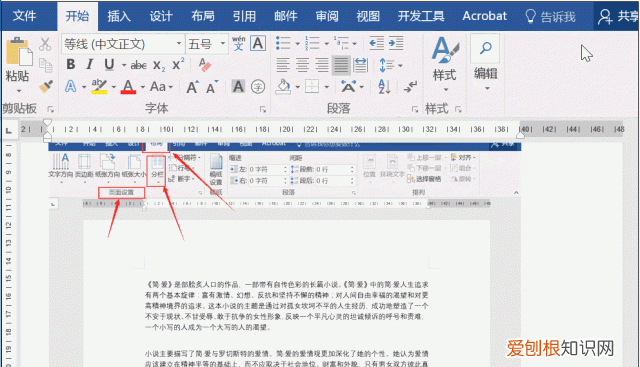The width and height of the screenshot is (640, 367).
Task: Open the Styles gallery button
Action: tap(445, 64)
